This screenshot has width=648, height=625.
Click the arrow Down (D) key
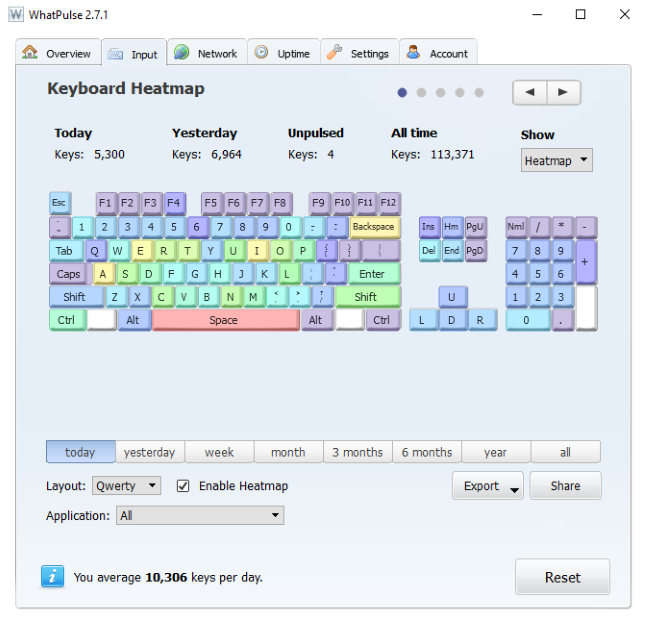point(453,320)
